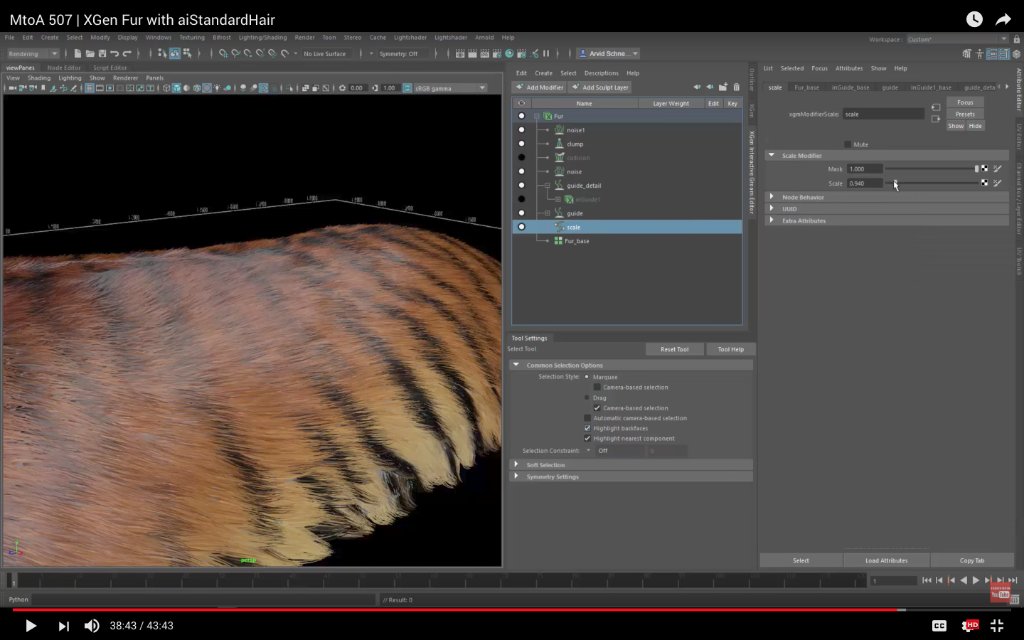Open the Arnold menu in menu bar
Viewport: 1024px width, 640px height.
pyautogui.click(x=484, y=37)
